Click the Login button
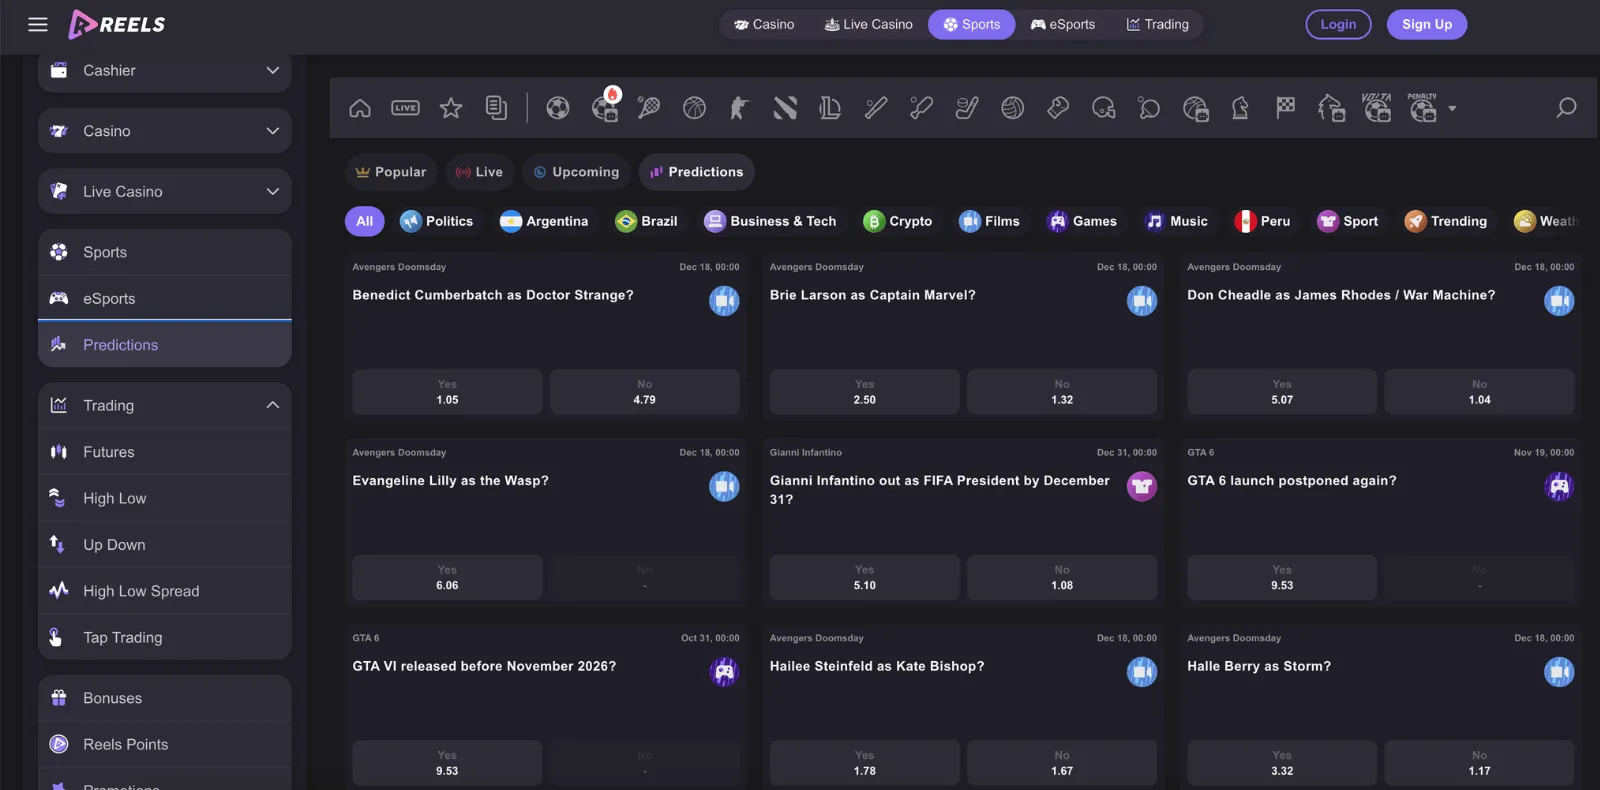The width and height of the screenshot is (1600, 790). pyautogui.click(x=1338, y=24)
